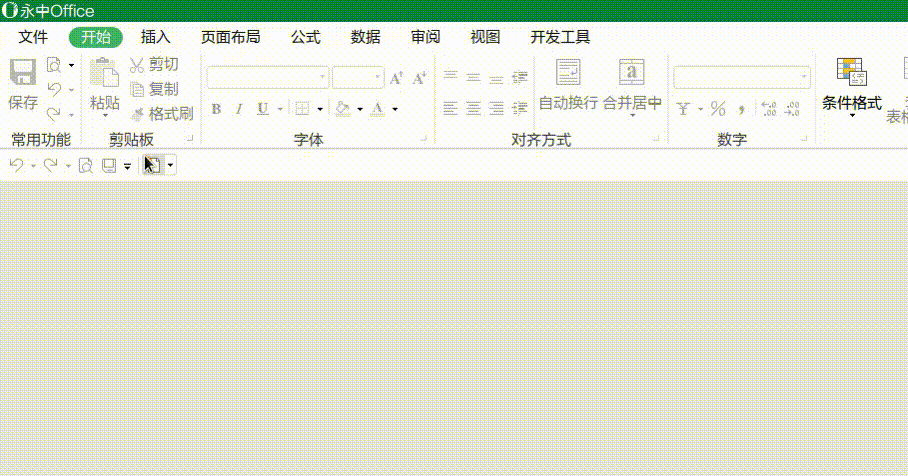908x476 pixels.
Task: Open the 开发工具 tab
Action: click(x=560, y=37)
